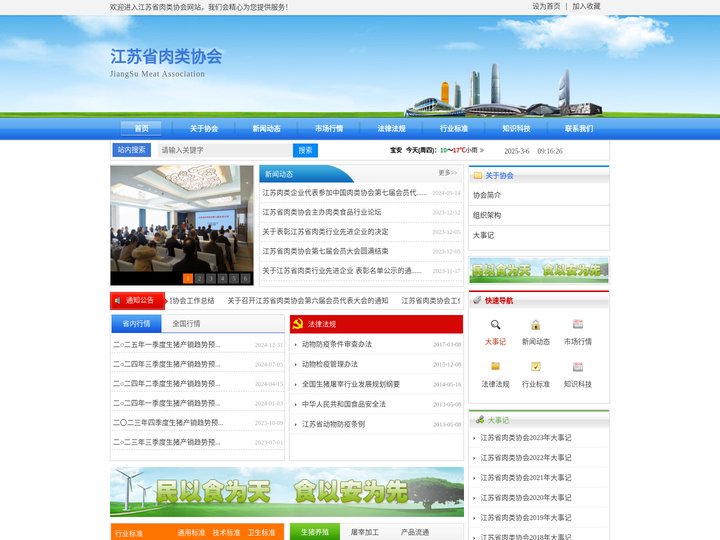Open 新闻动态 in the main navigation bar
This screenshot has height=540, width=720.
[266, 129]
